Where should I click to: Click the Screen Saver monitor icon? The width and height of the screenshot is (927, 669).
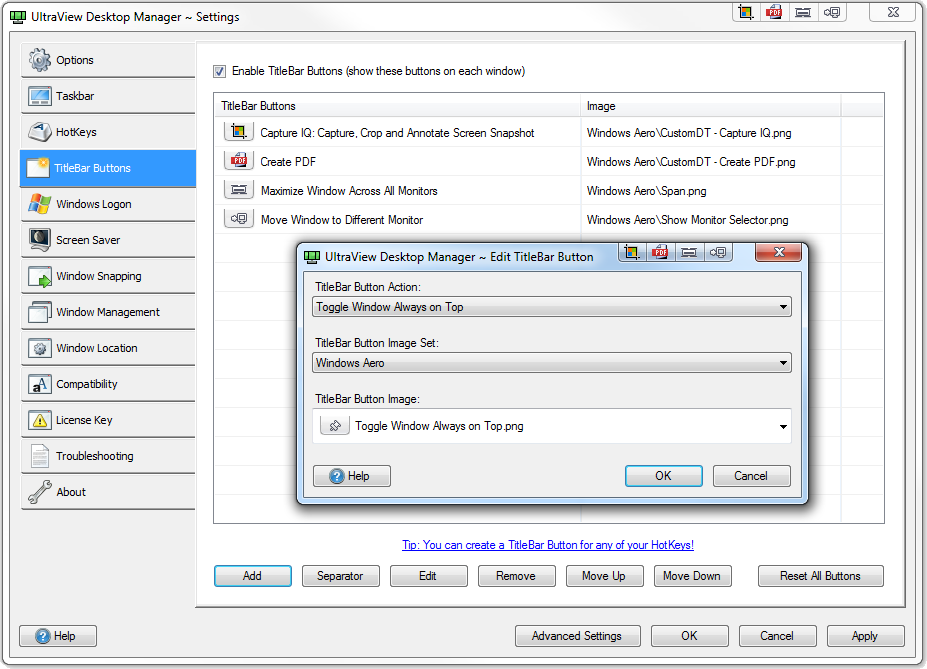point(40,240)
